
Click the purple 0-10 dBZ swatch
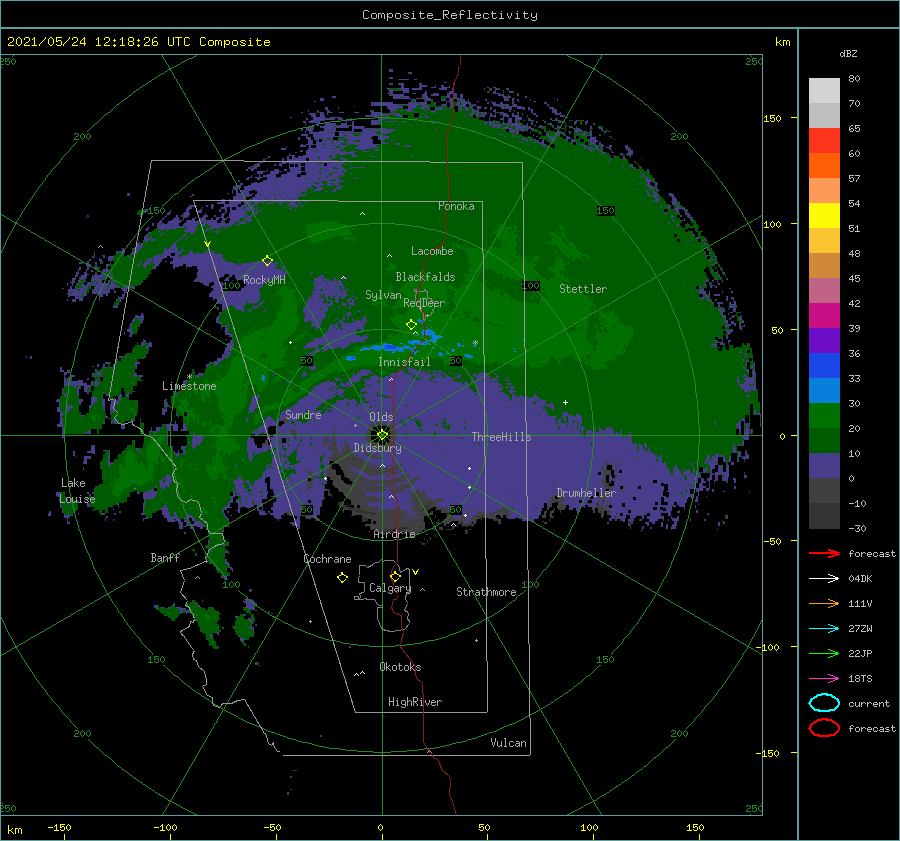point(824,465)
